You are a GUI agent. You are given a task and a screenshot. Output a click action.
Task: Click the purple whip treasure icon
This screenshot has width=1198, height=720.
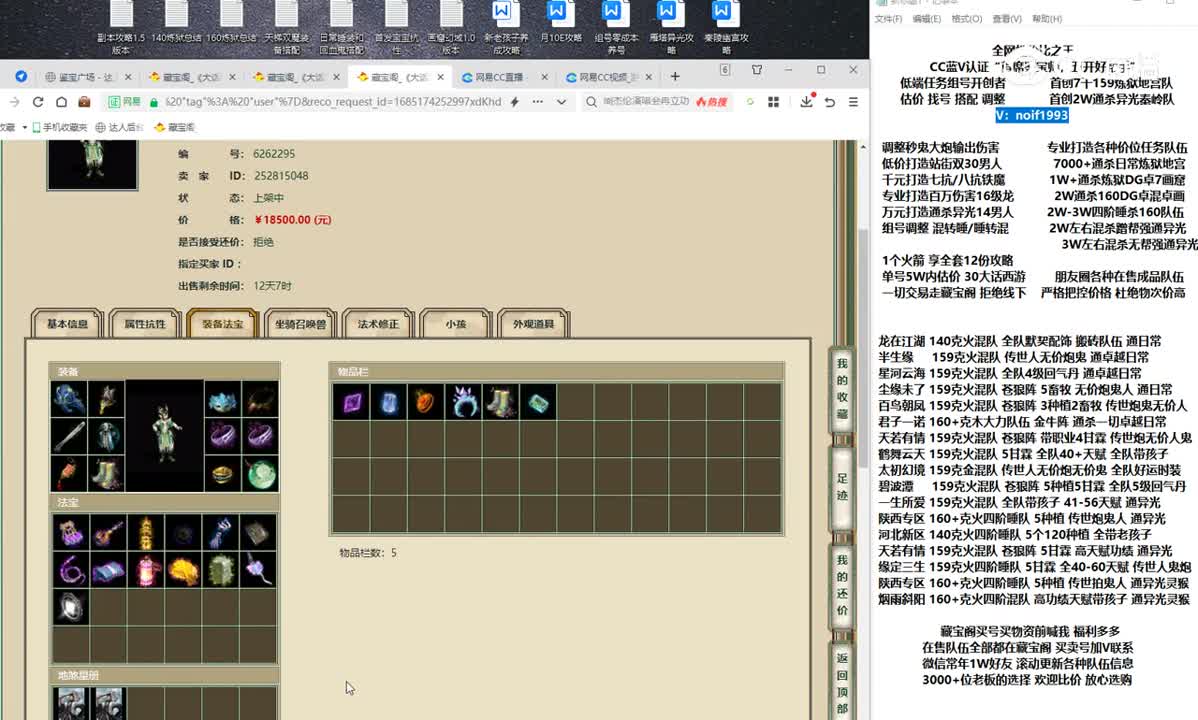pos(71,570)
